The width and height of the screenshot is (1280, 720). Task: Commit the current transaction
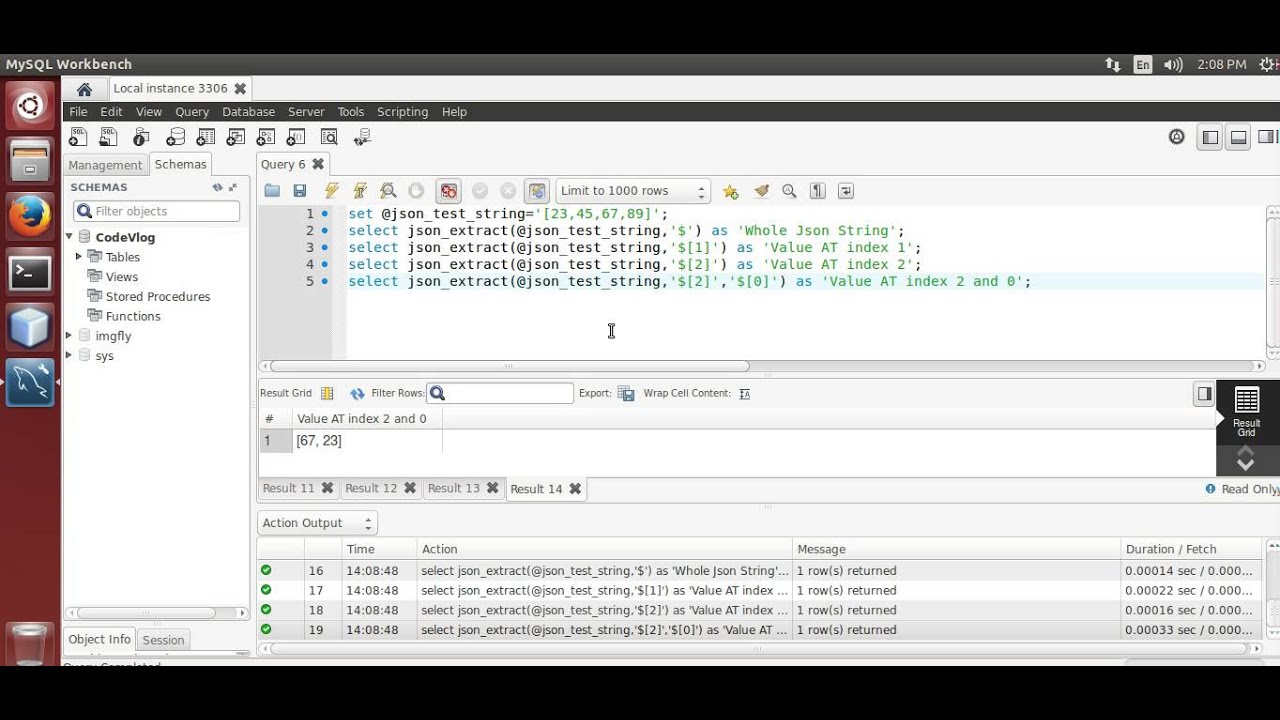click(480, 191)
